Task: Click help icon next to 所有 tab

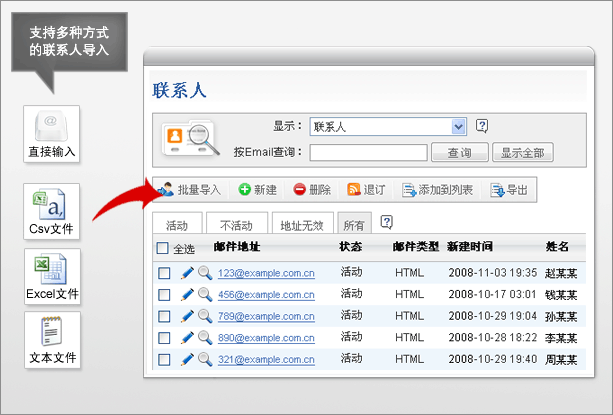Action: (x=387, y=222)
